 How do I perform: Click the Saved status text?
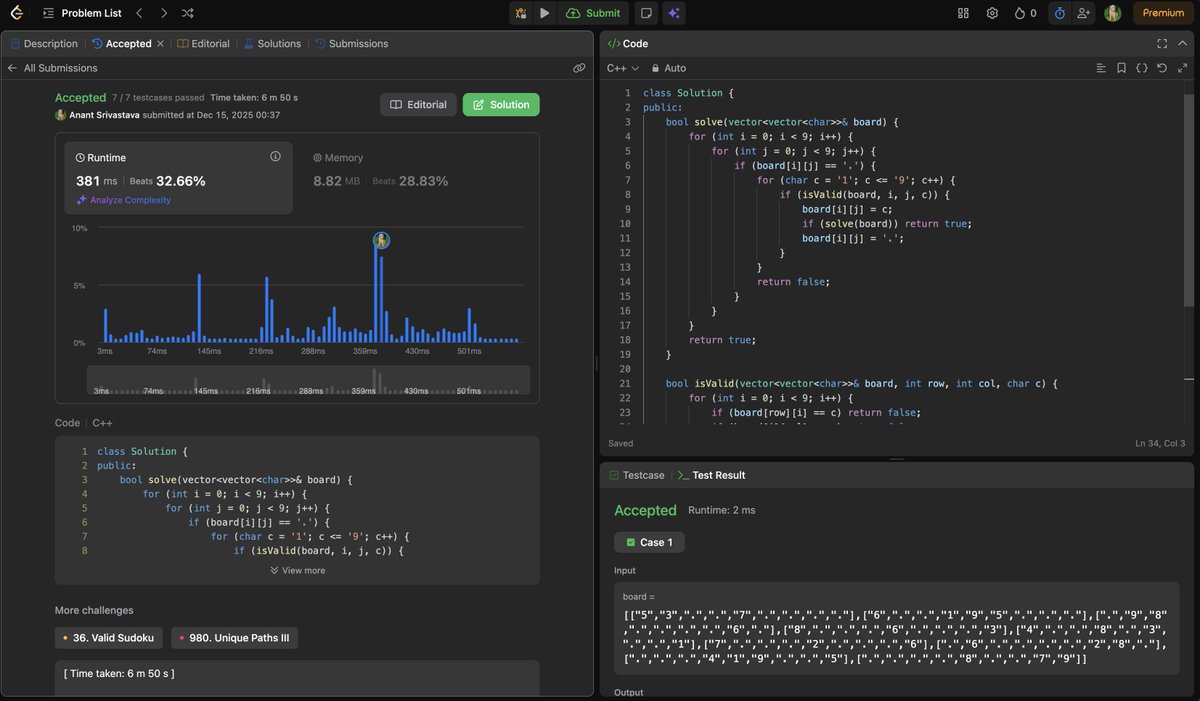pos(620,443)
